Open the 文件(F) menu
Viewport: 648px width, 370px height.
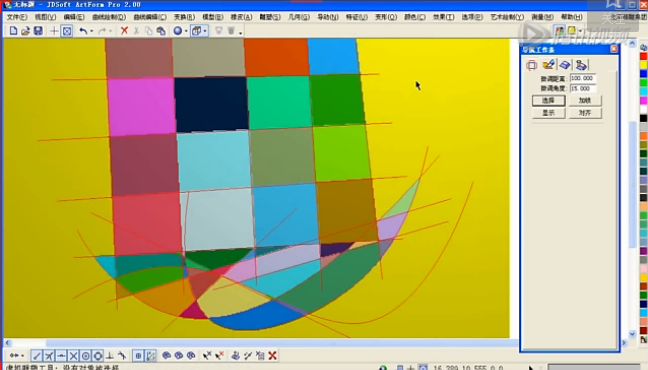click(x=17, y=17)
